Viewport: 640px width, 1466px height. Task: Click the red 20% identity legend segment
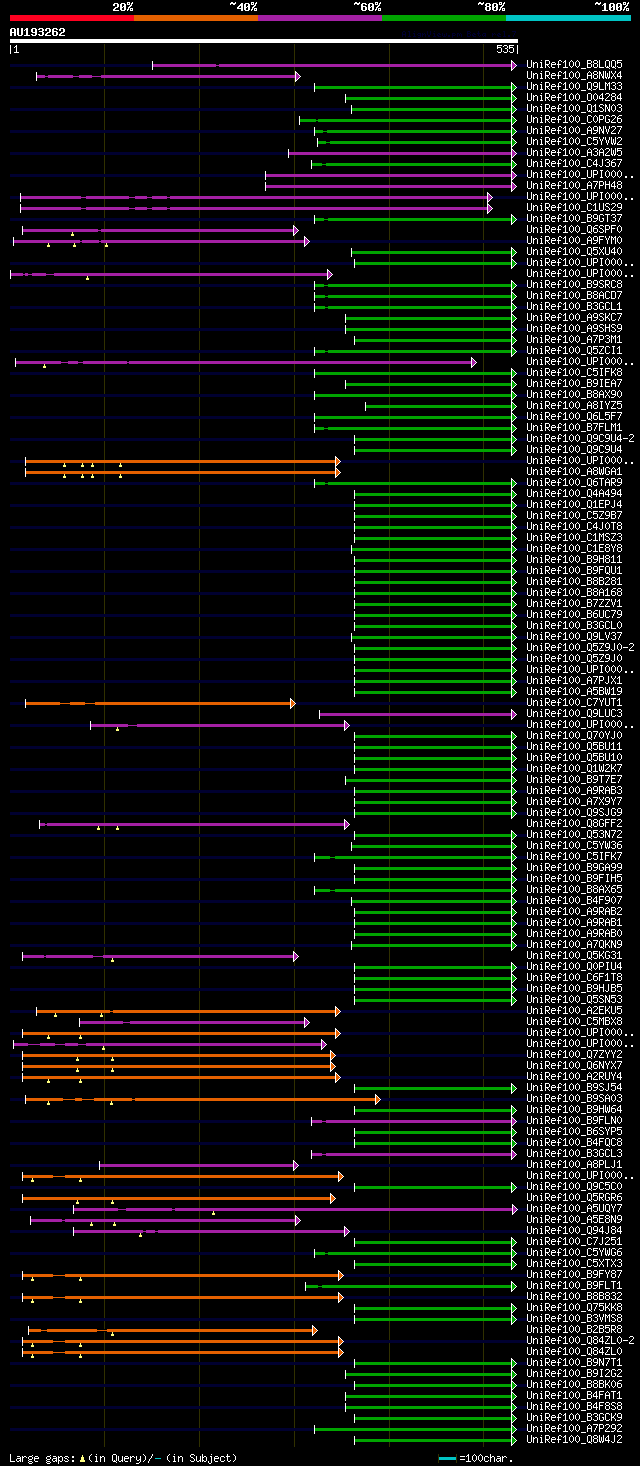72,18
